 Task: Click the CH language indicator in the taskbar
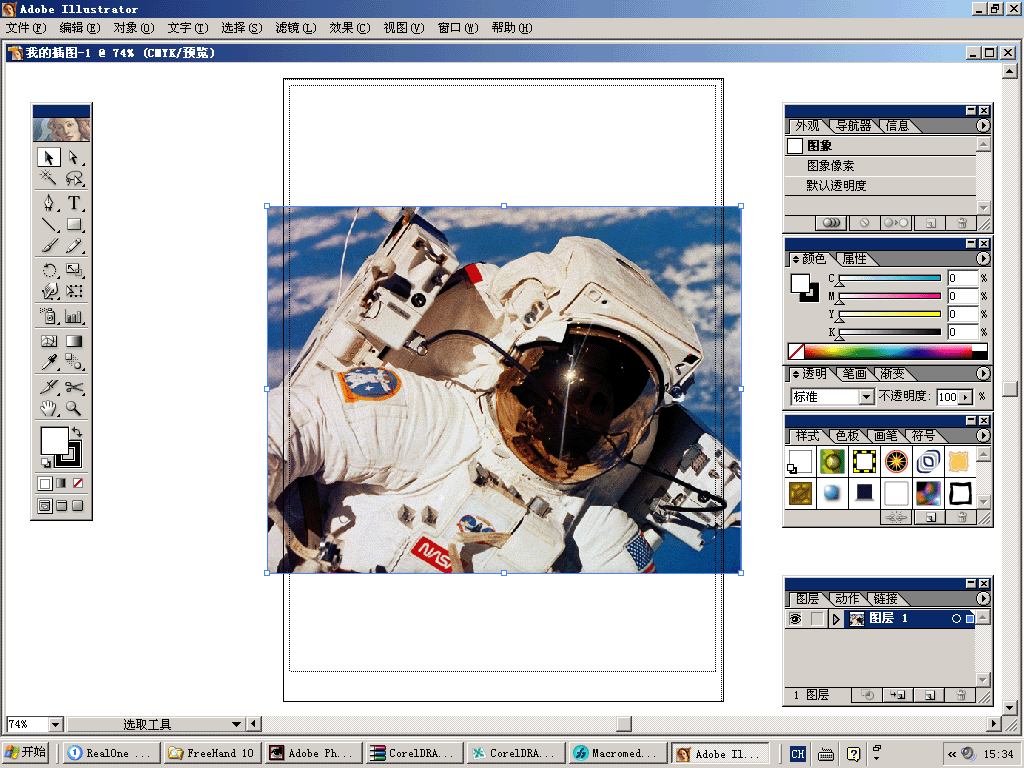(x=797, y=754)
